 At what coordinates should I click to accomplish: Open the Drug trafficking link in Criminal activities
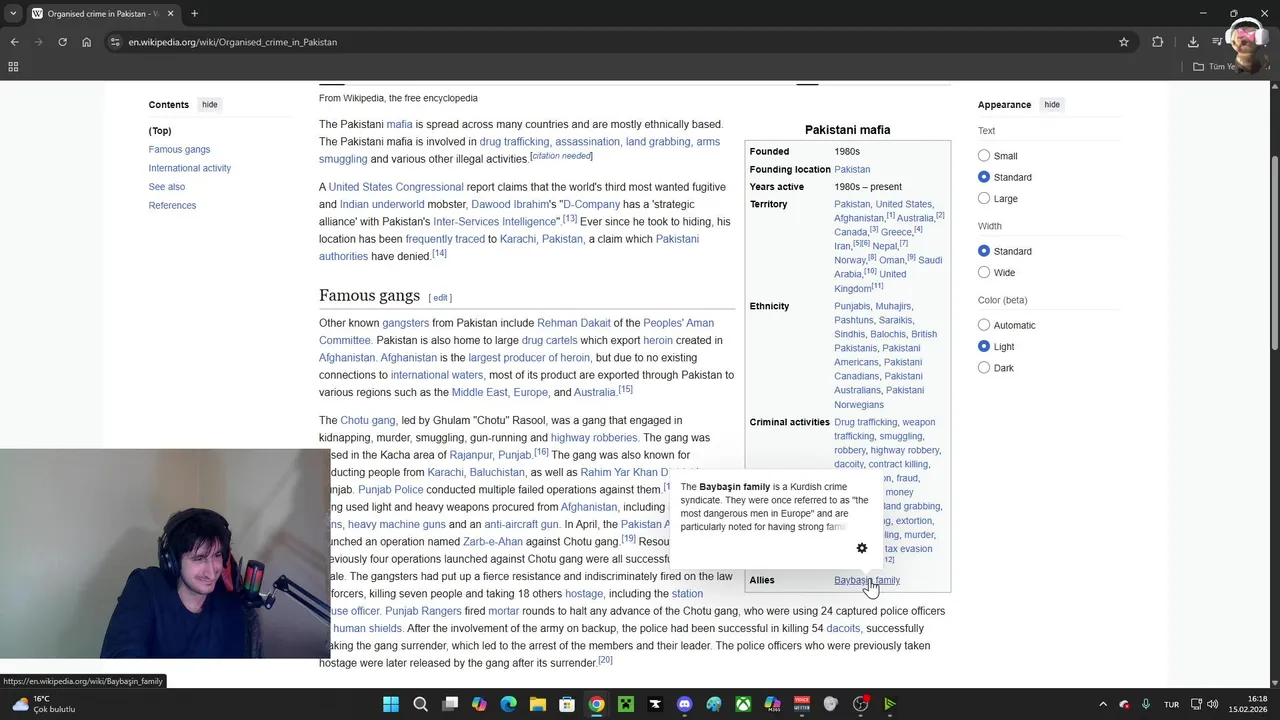[x=865, y=422]
